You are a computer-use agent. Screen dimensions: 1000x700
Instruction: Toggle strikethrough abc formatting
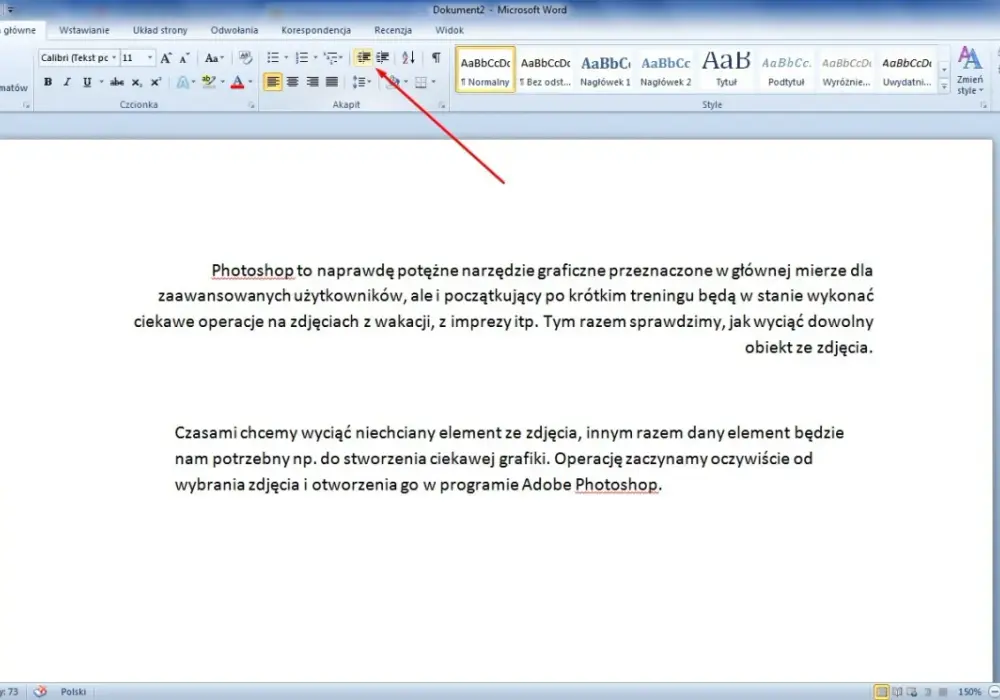[x=117, y=82]
